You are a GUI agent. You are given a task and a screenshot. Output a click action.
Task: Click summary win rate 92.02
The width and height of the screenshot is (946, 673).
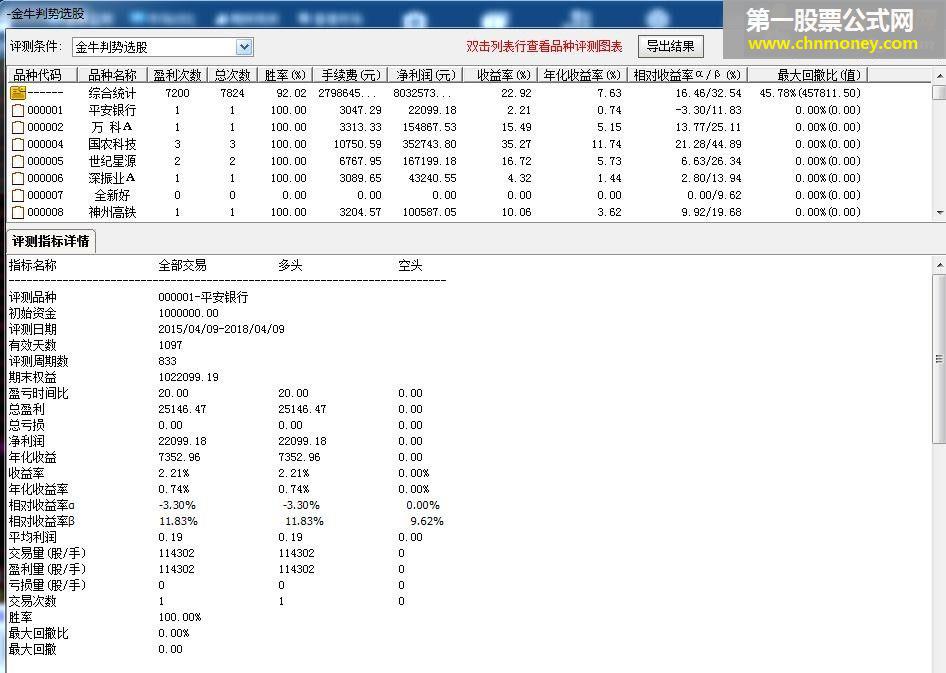click(x=291, y=93)
